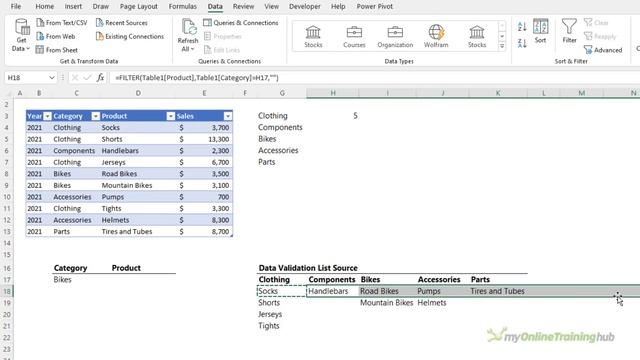Screen dimensions: 640x360
Task: Select the Data Validation List Source heading
Action: 308,268
